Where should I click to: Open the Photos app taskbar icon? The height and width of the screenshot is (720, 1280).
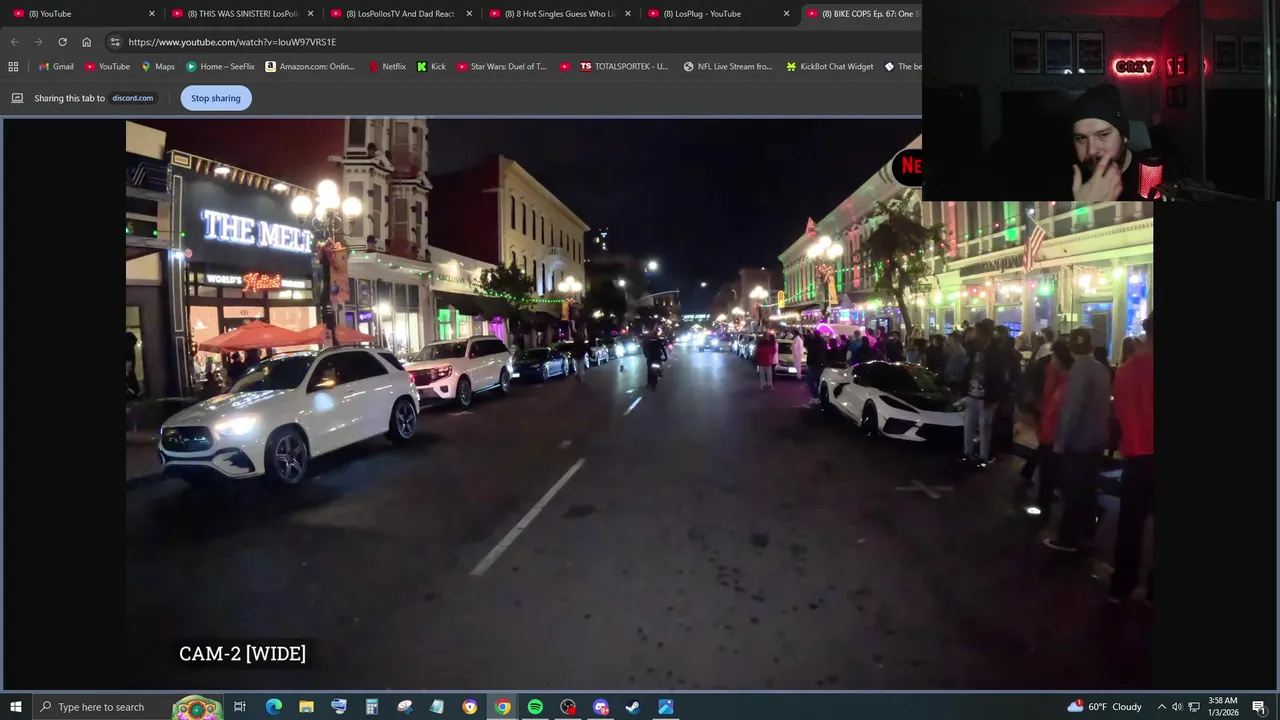click(665, 707)
